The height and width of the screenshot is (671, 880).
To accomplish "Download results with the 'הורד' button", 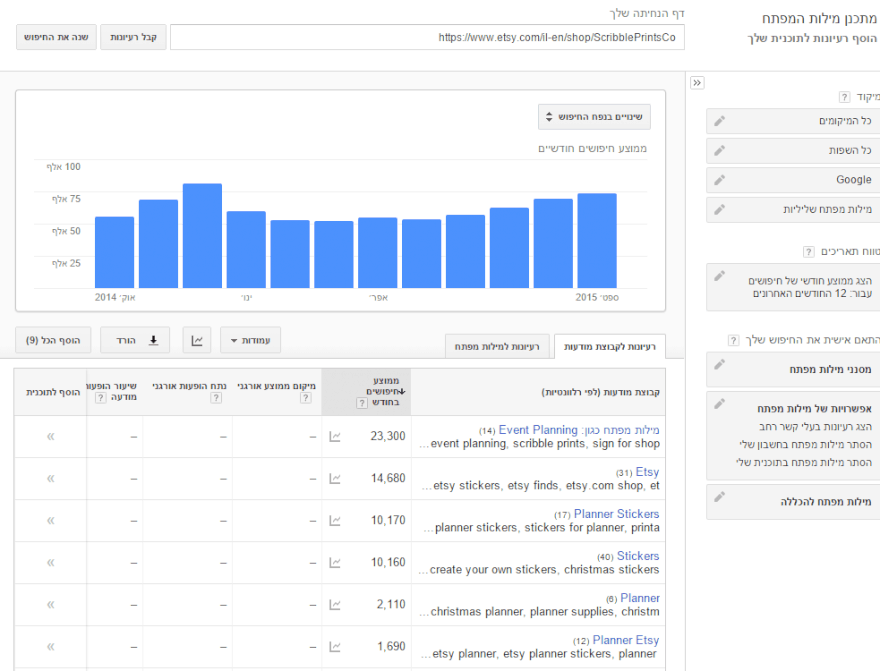I will (x=135, y=340).
